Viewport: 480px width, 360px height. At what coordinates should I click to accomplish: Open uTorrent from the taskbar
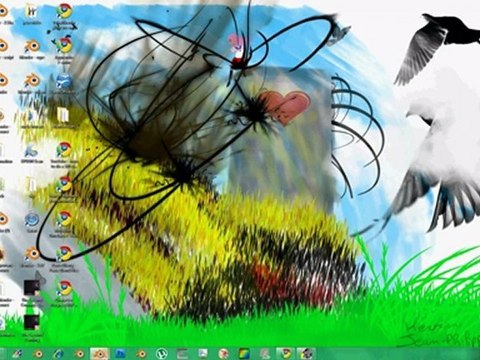[x=161, y=354]
